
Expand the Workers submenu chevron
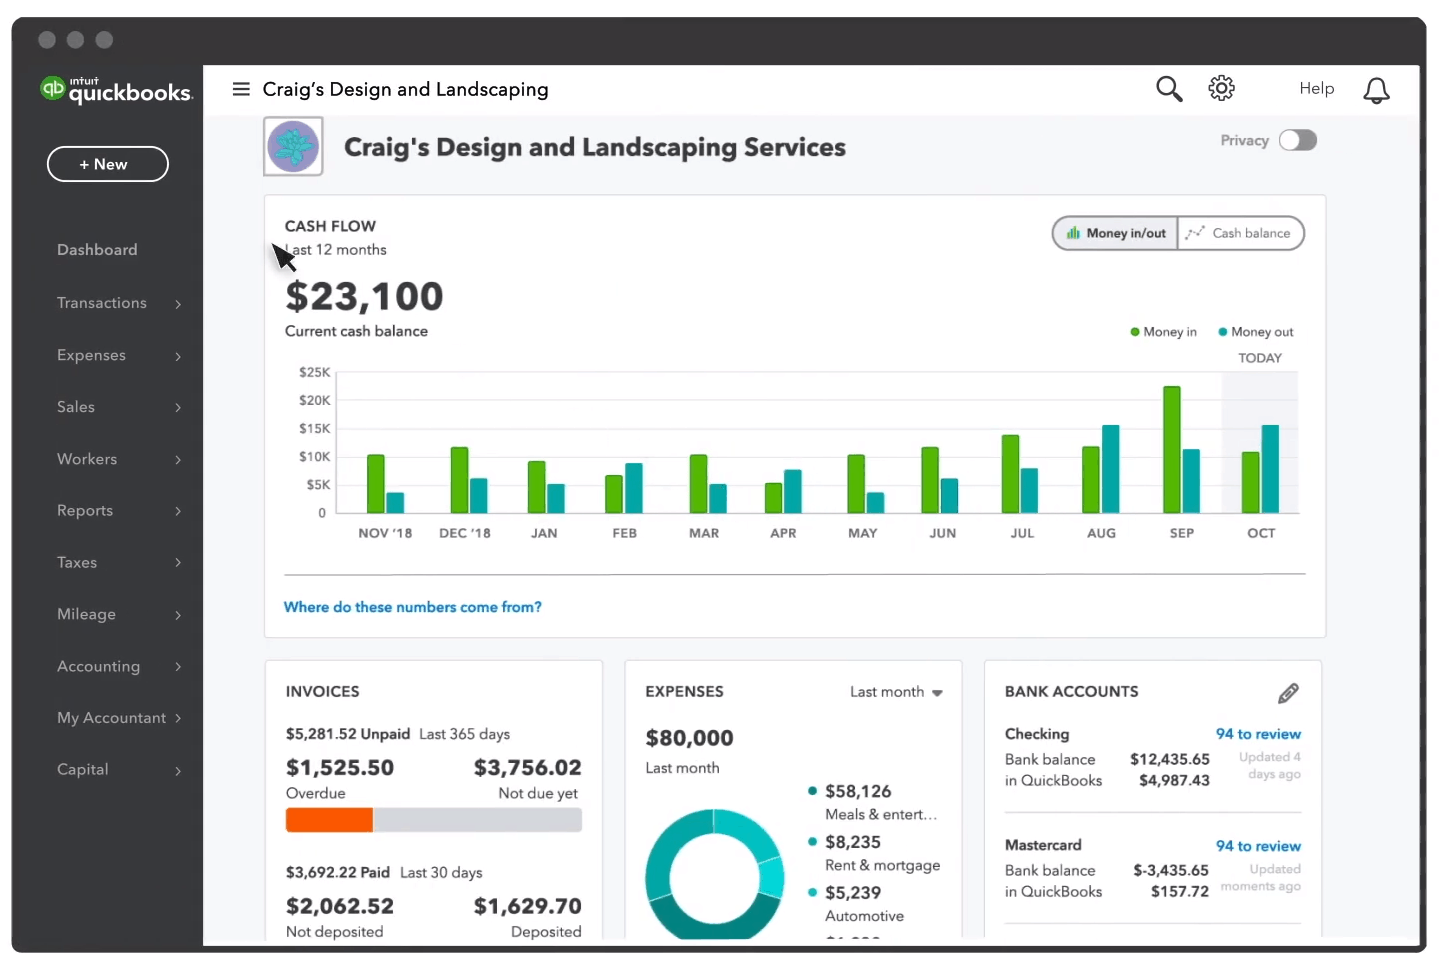point(178,460)
